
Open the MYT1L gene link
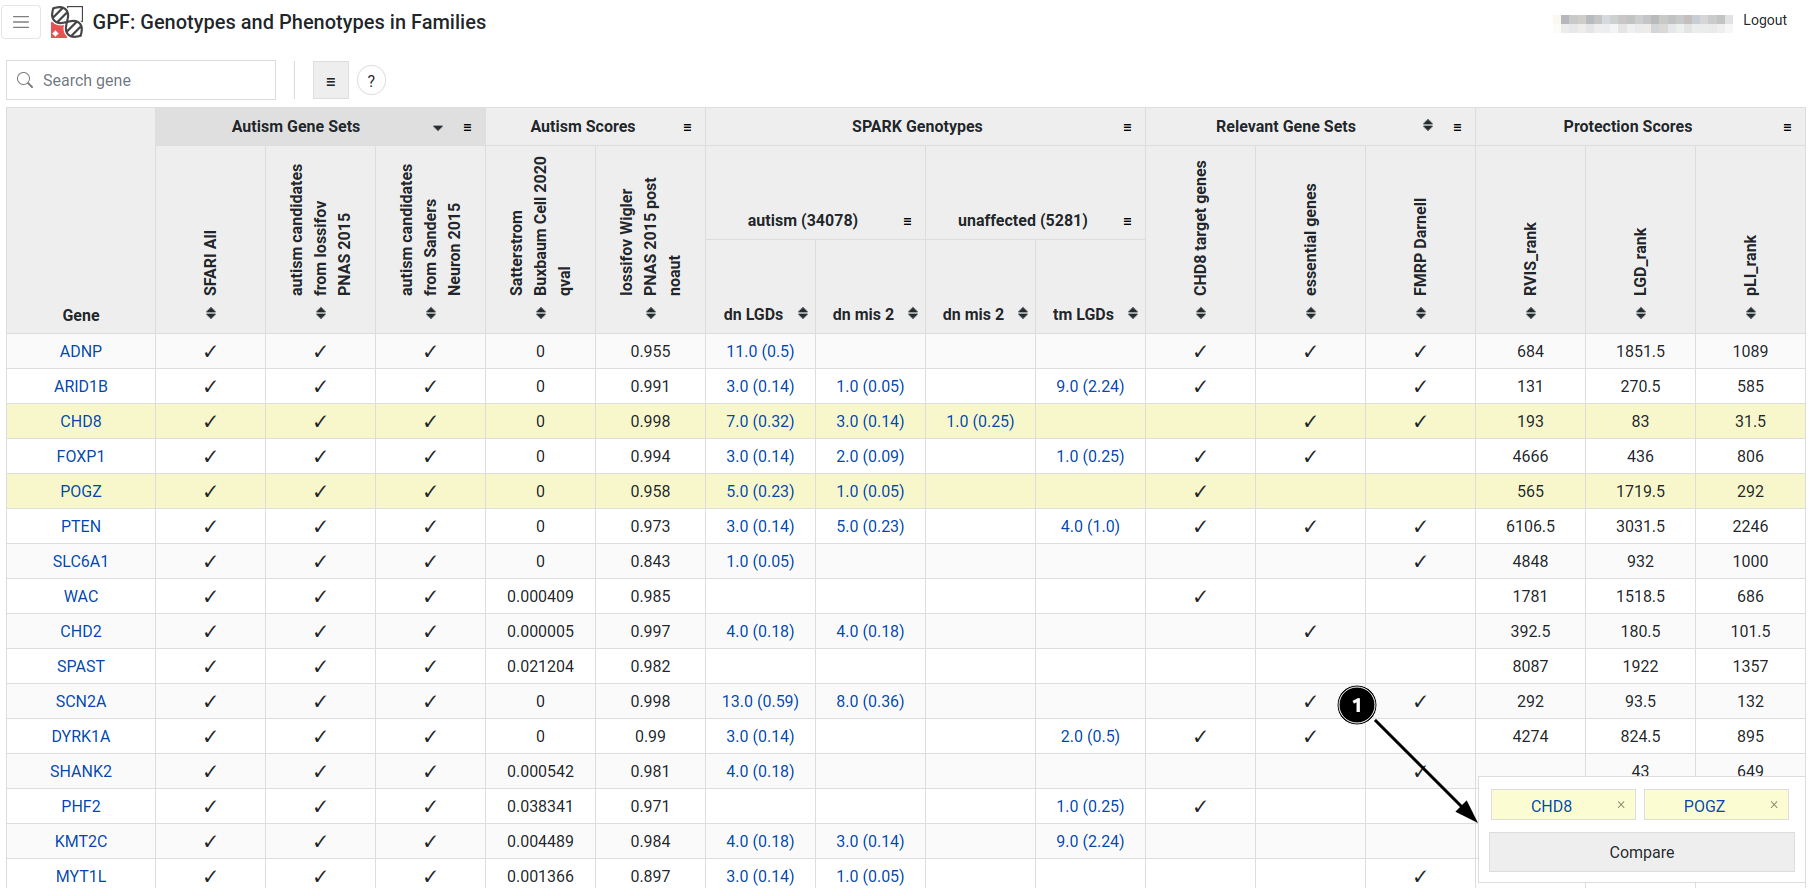coord(81,876)
